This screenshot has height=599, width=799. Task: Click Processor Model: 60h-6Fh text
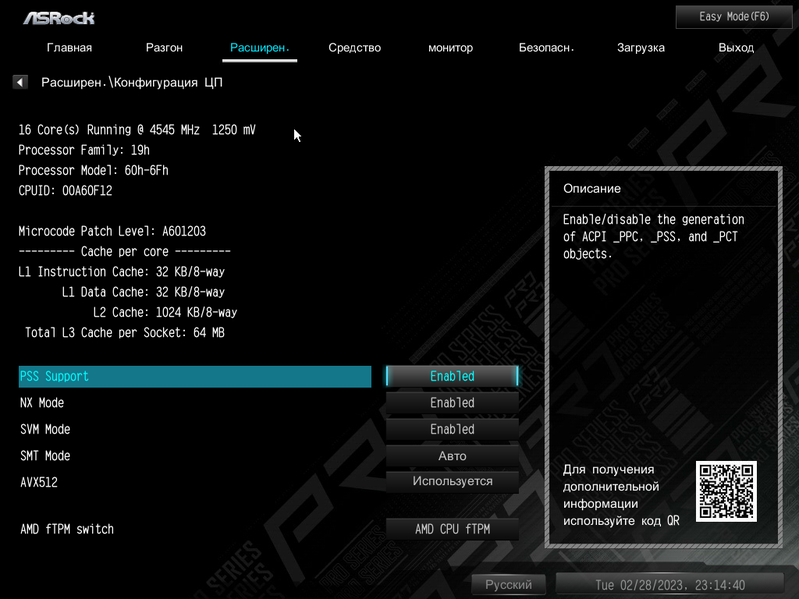(93, 170)
